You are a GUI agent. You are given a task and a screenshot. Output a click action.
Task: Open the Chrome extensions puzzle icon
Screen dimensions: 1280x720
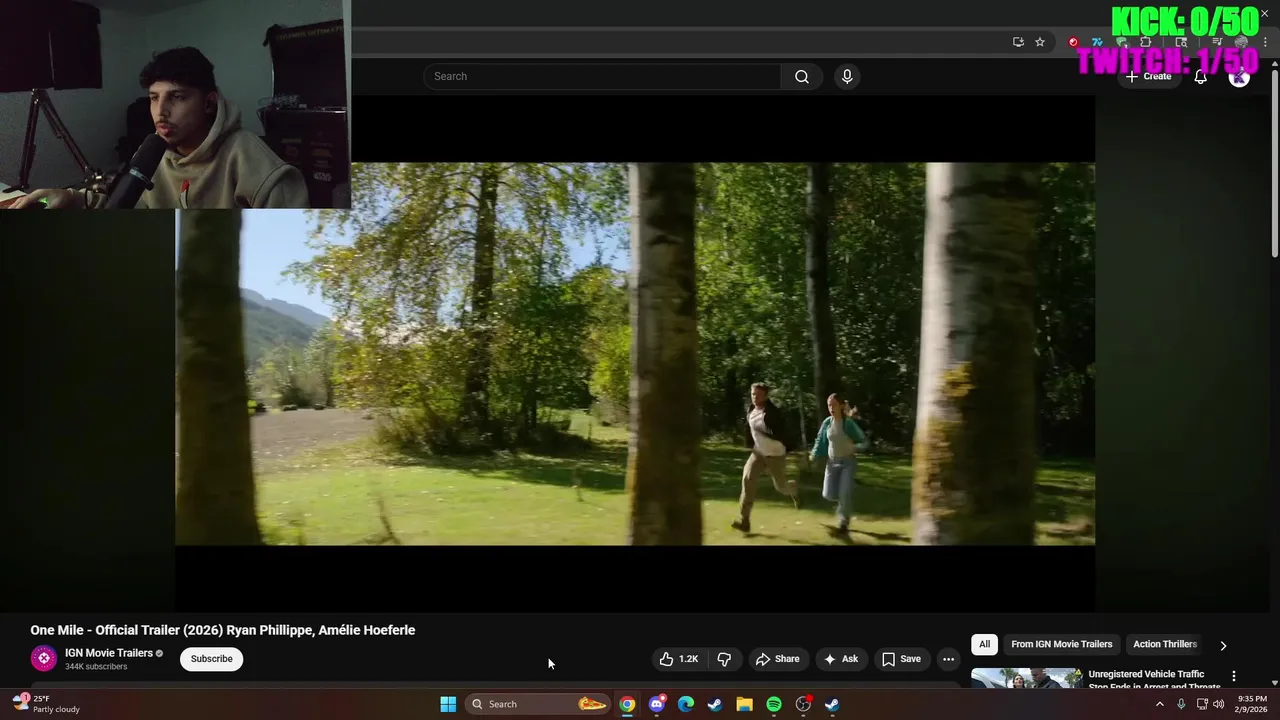(1146, 42)
